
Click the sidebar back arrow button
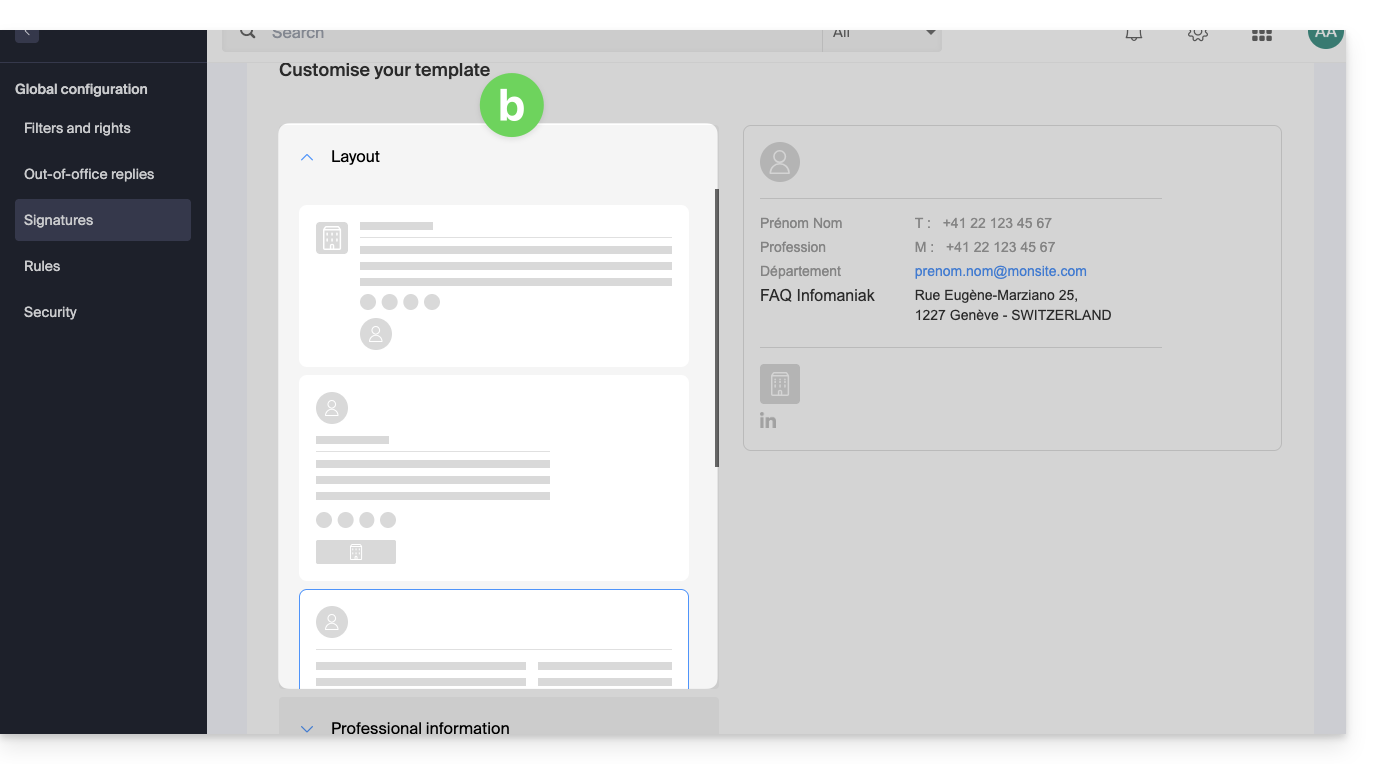click(27, 34)
